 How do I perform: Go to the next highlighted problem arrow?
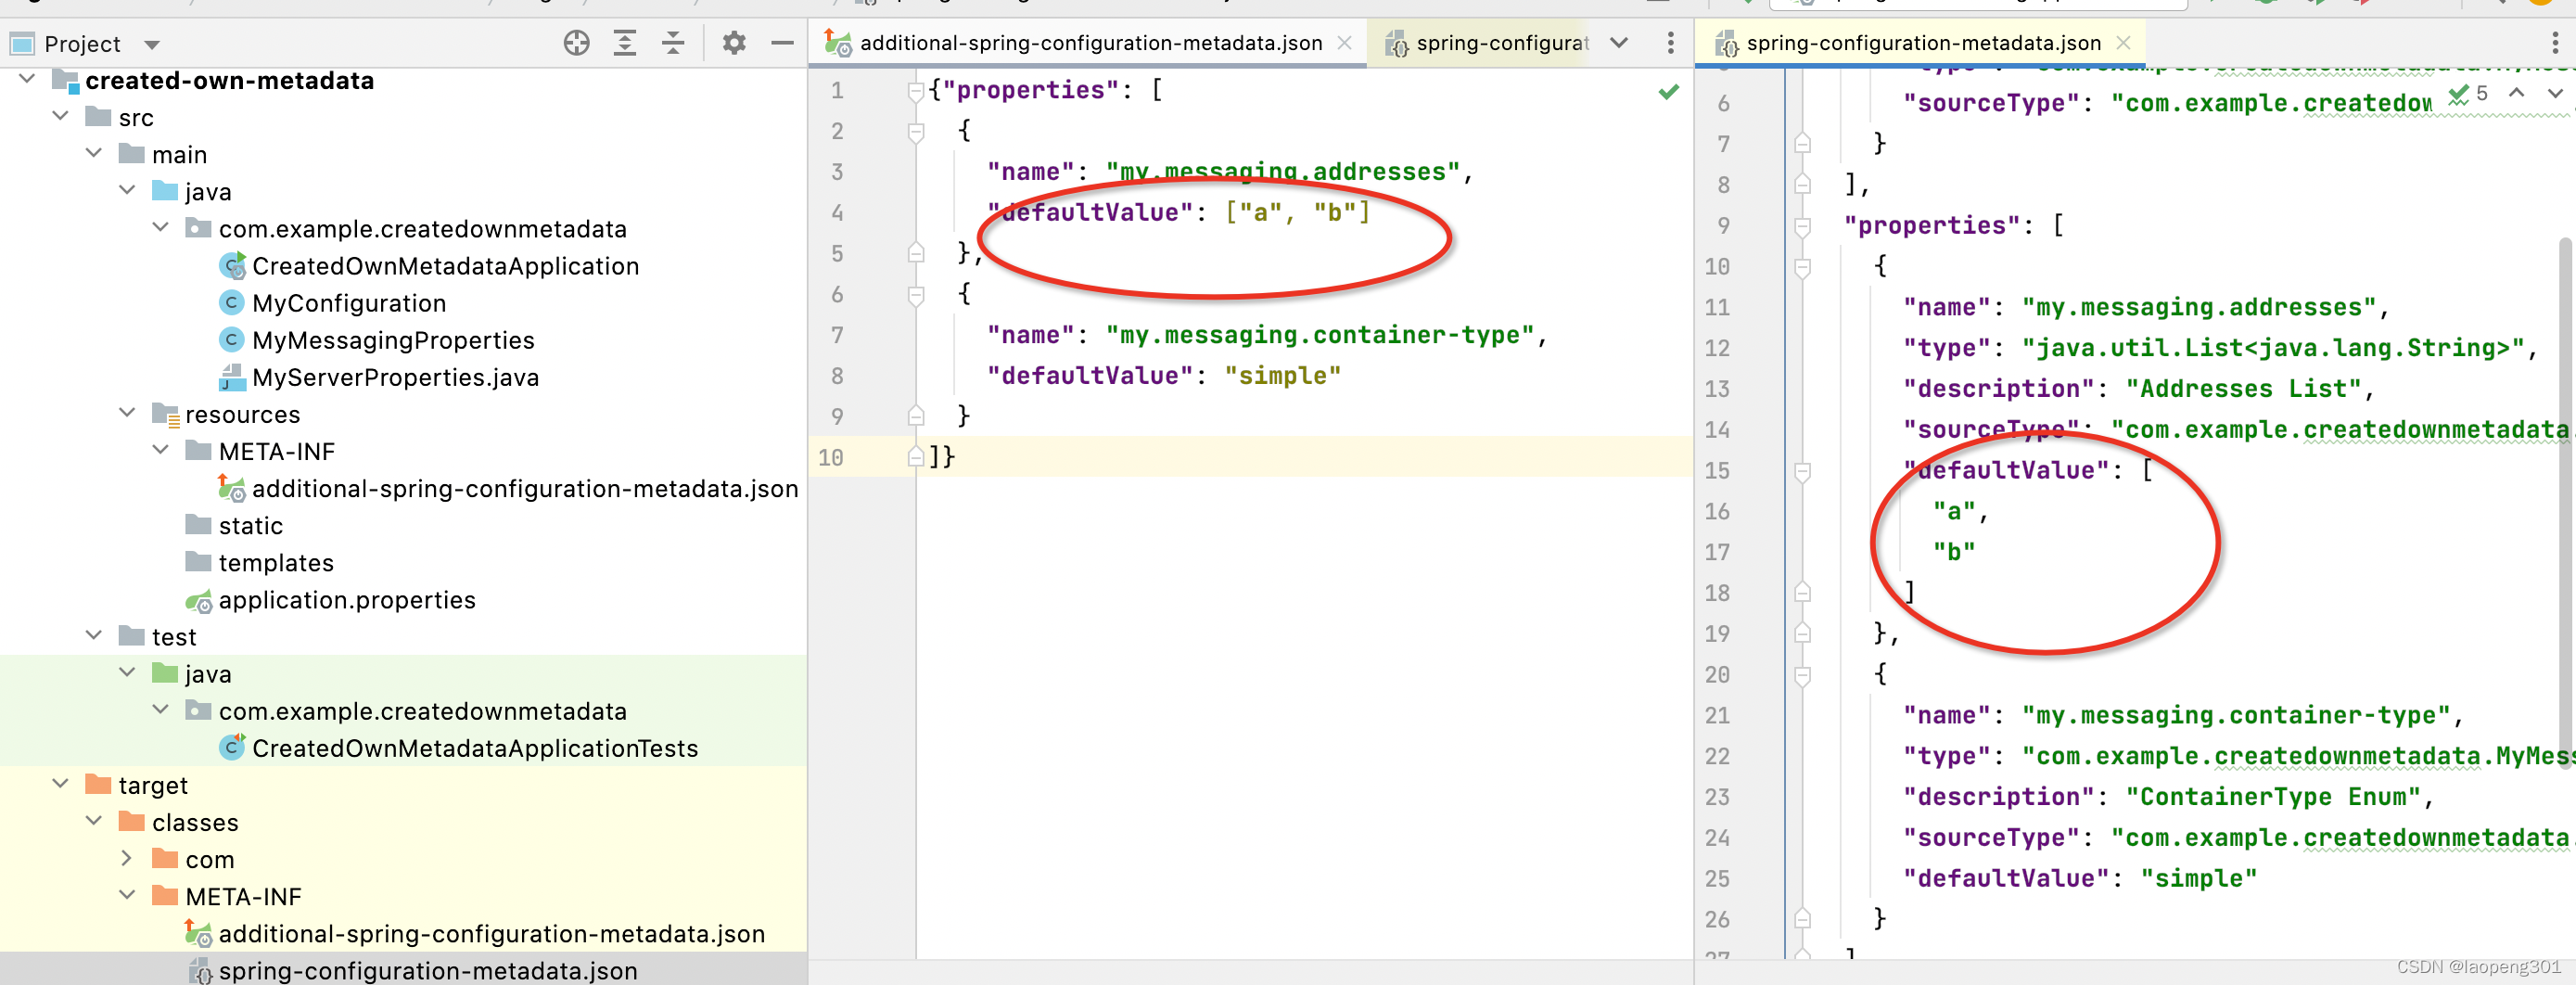2555,93
